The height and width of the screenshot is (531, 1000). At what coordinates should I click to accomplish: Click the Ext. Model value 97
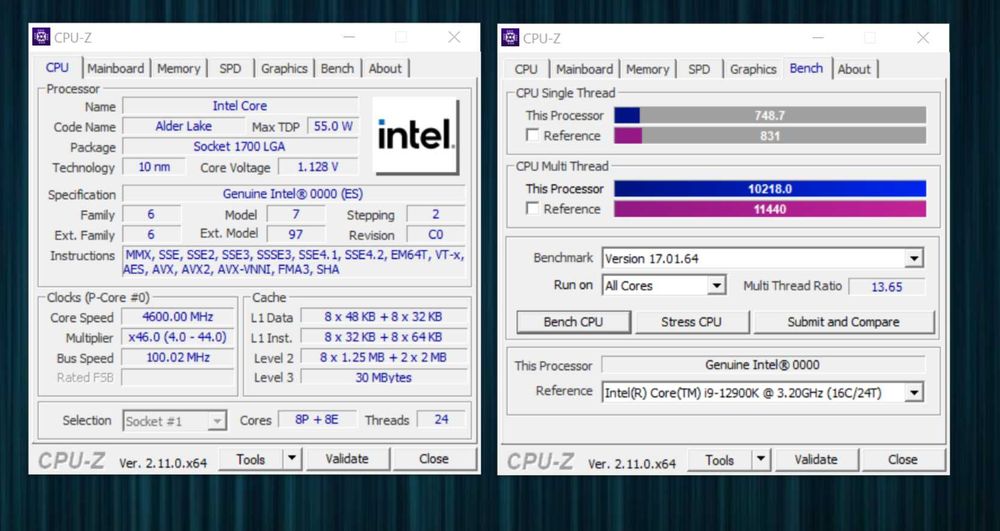click(295, 235)
